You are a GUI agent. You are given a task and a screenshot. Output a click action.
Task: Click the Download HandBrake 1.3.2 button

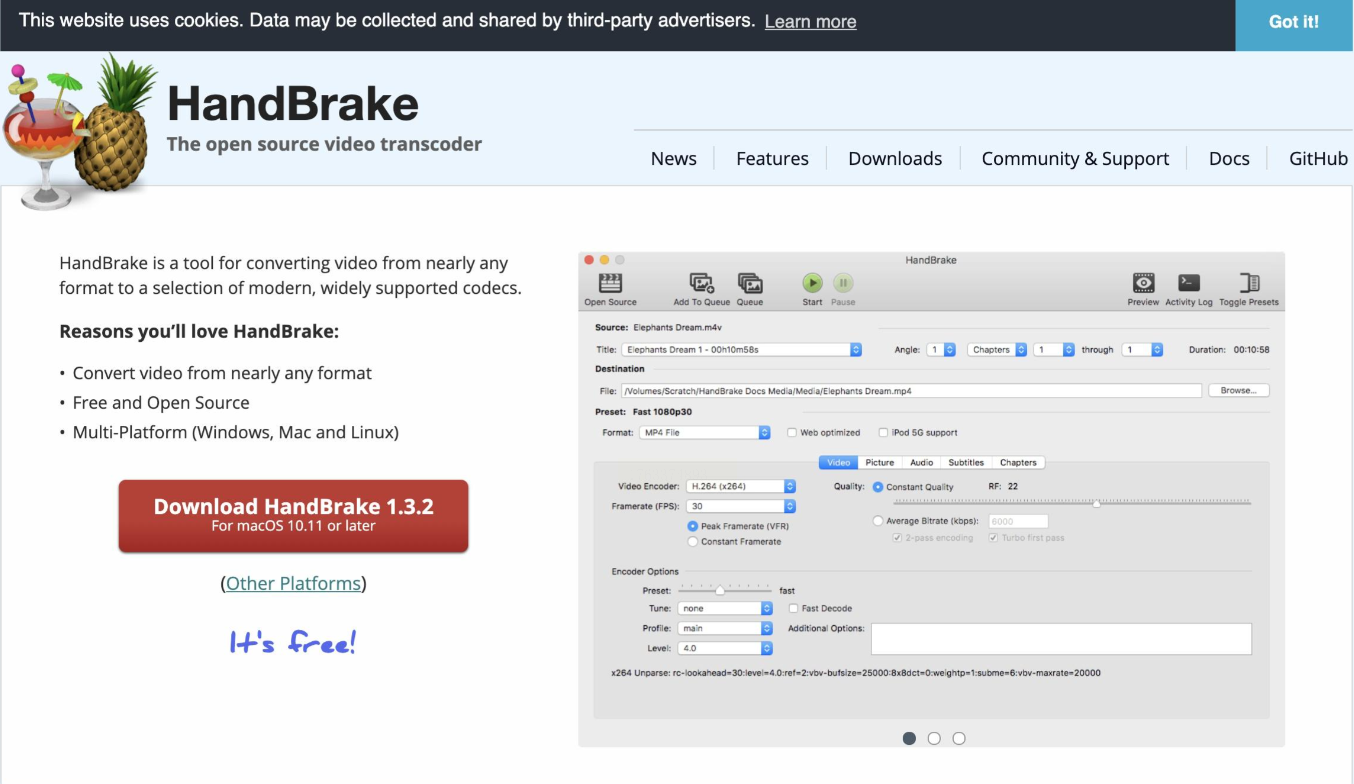coord(293,515)
